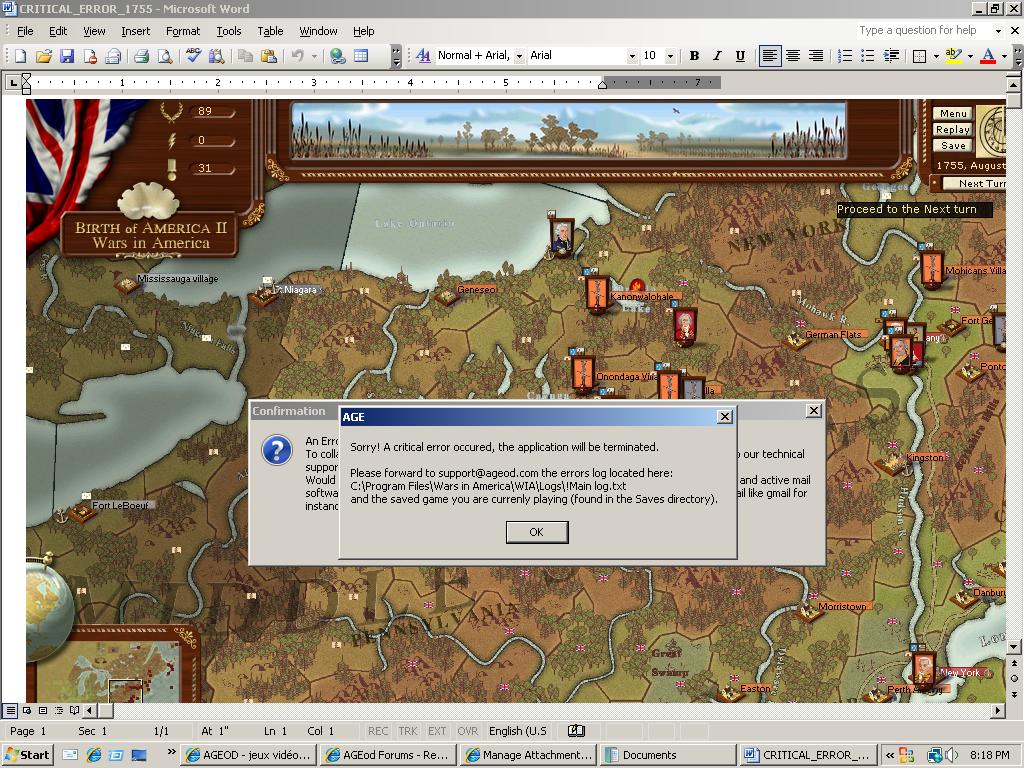Enable overtype mode via OVR indicator

point(467,731)
